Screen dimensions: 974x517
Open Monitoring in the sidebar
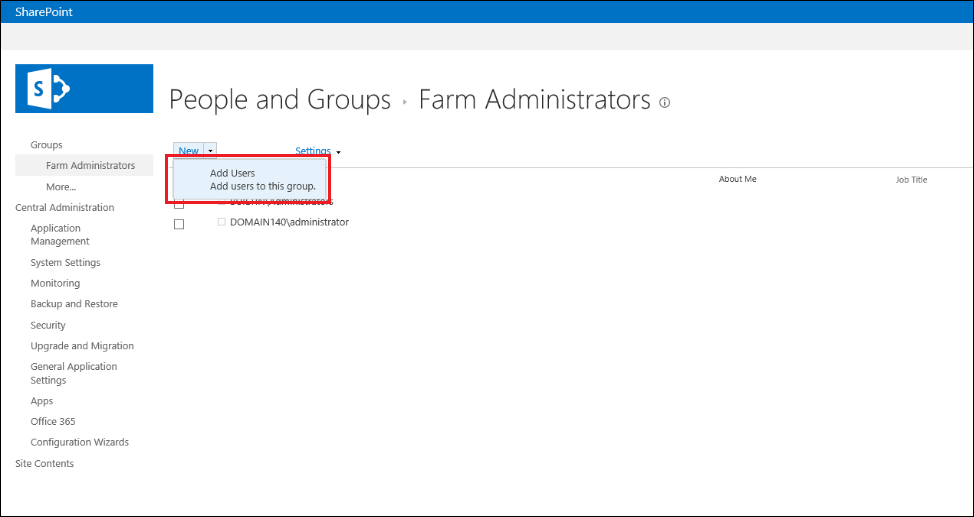(x=55, y=283)
